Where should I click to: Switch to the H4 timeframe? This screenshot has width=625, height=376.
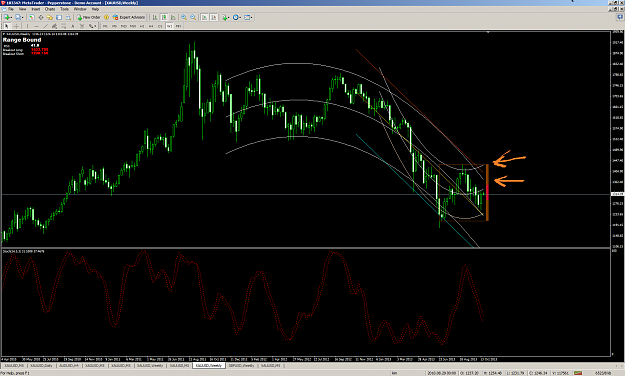pos(151,26)
